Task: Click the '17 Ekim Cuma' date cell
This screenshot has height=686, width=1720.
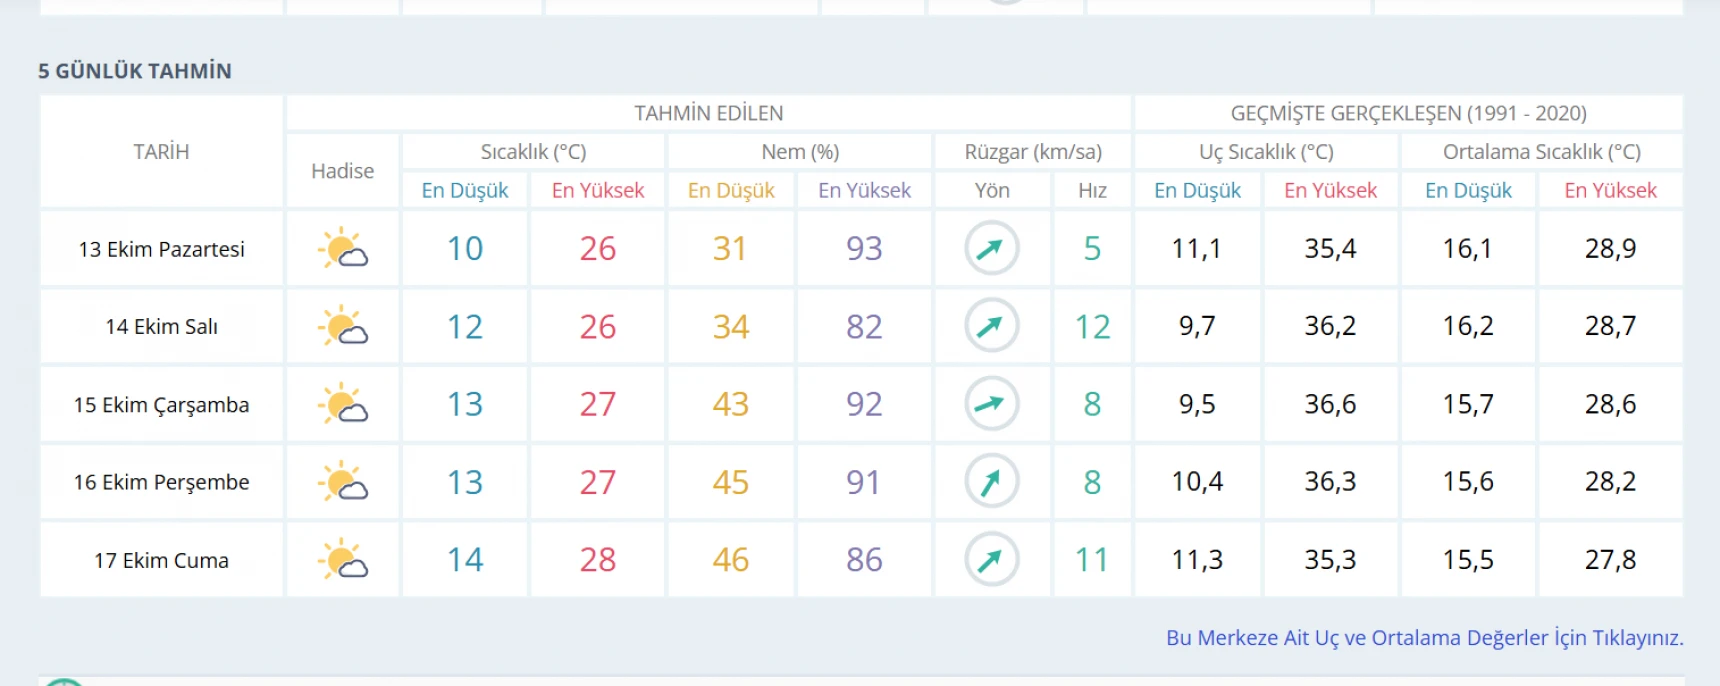Action: tap(161, 561)
